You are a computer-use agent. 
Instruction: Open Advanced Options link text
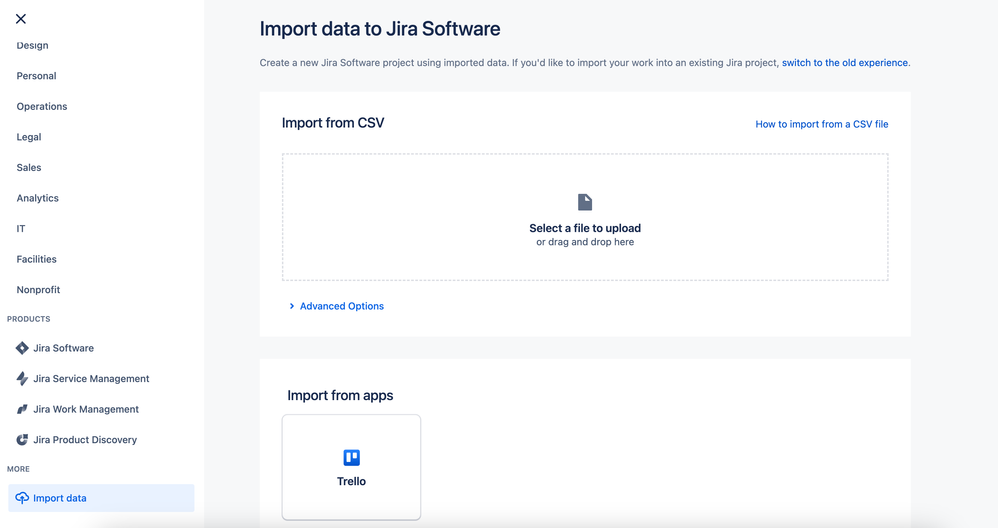pyautogui.click(x=342, y=306)
